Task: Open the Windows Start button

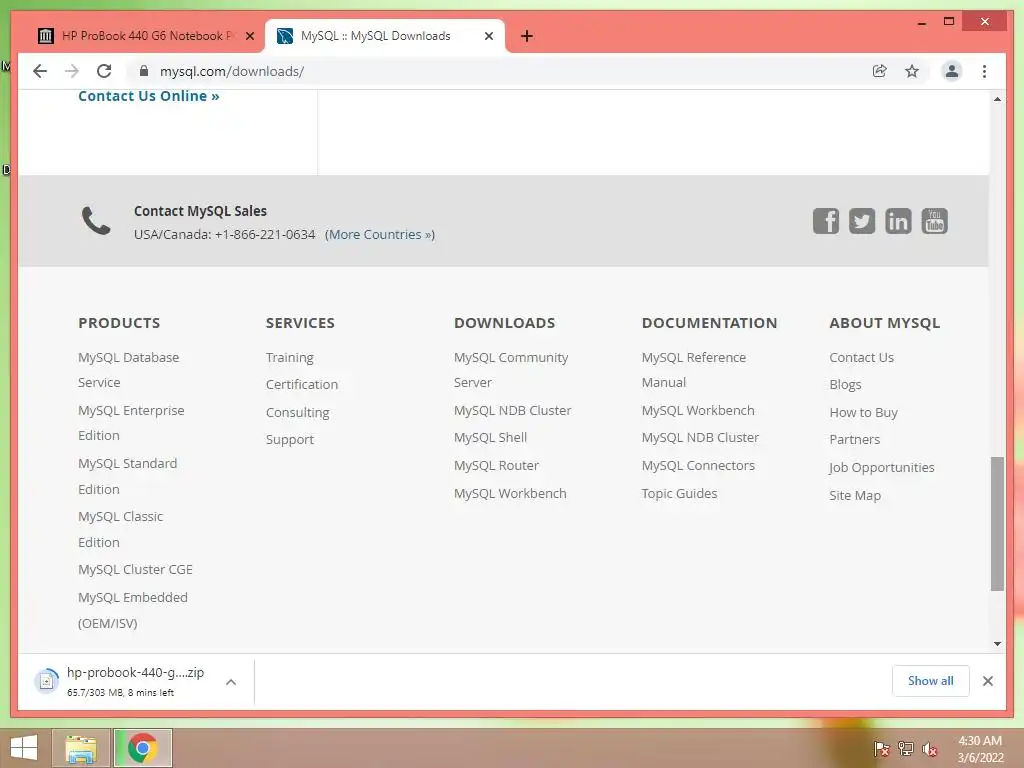Action: (24, 748)
